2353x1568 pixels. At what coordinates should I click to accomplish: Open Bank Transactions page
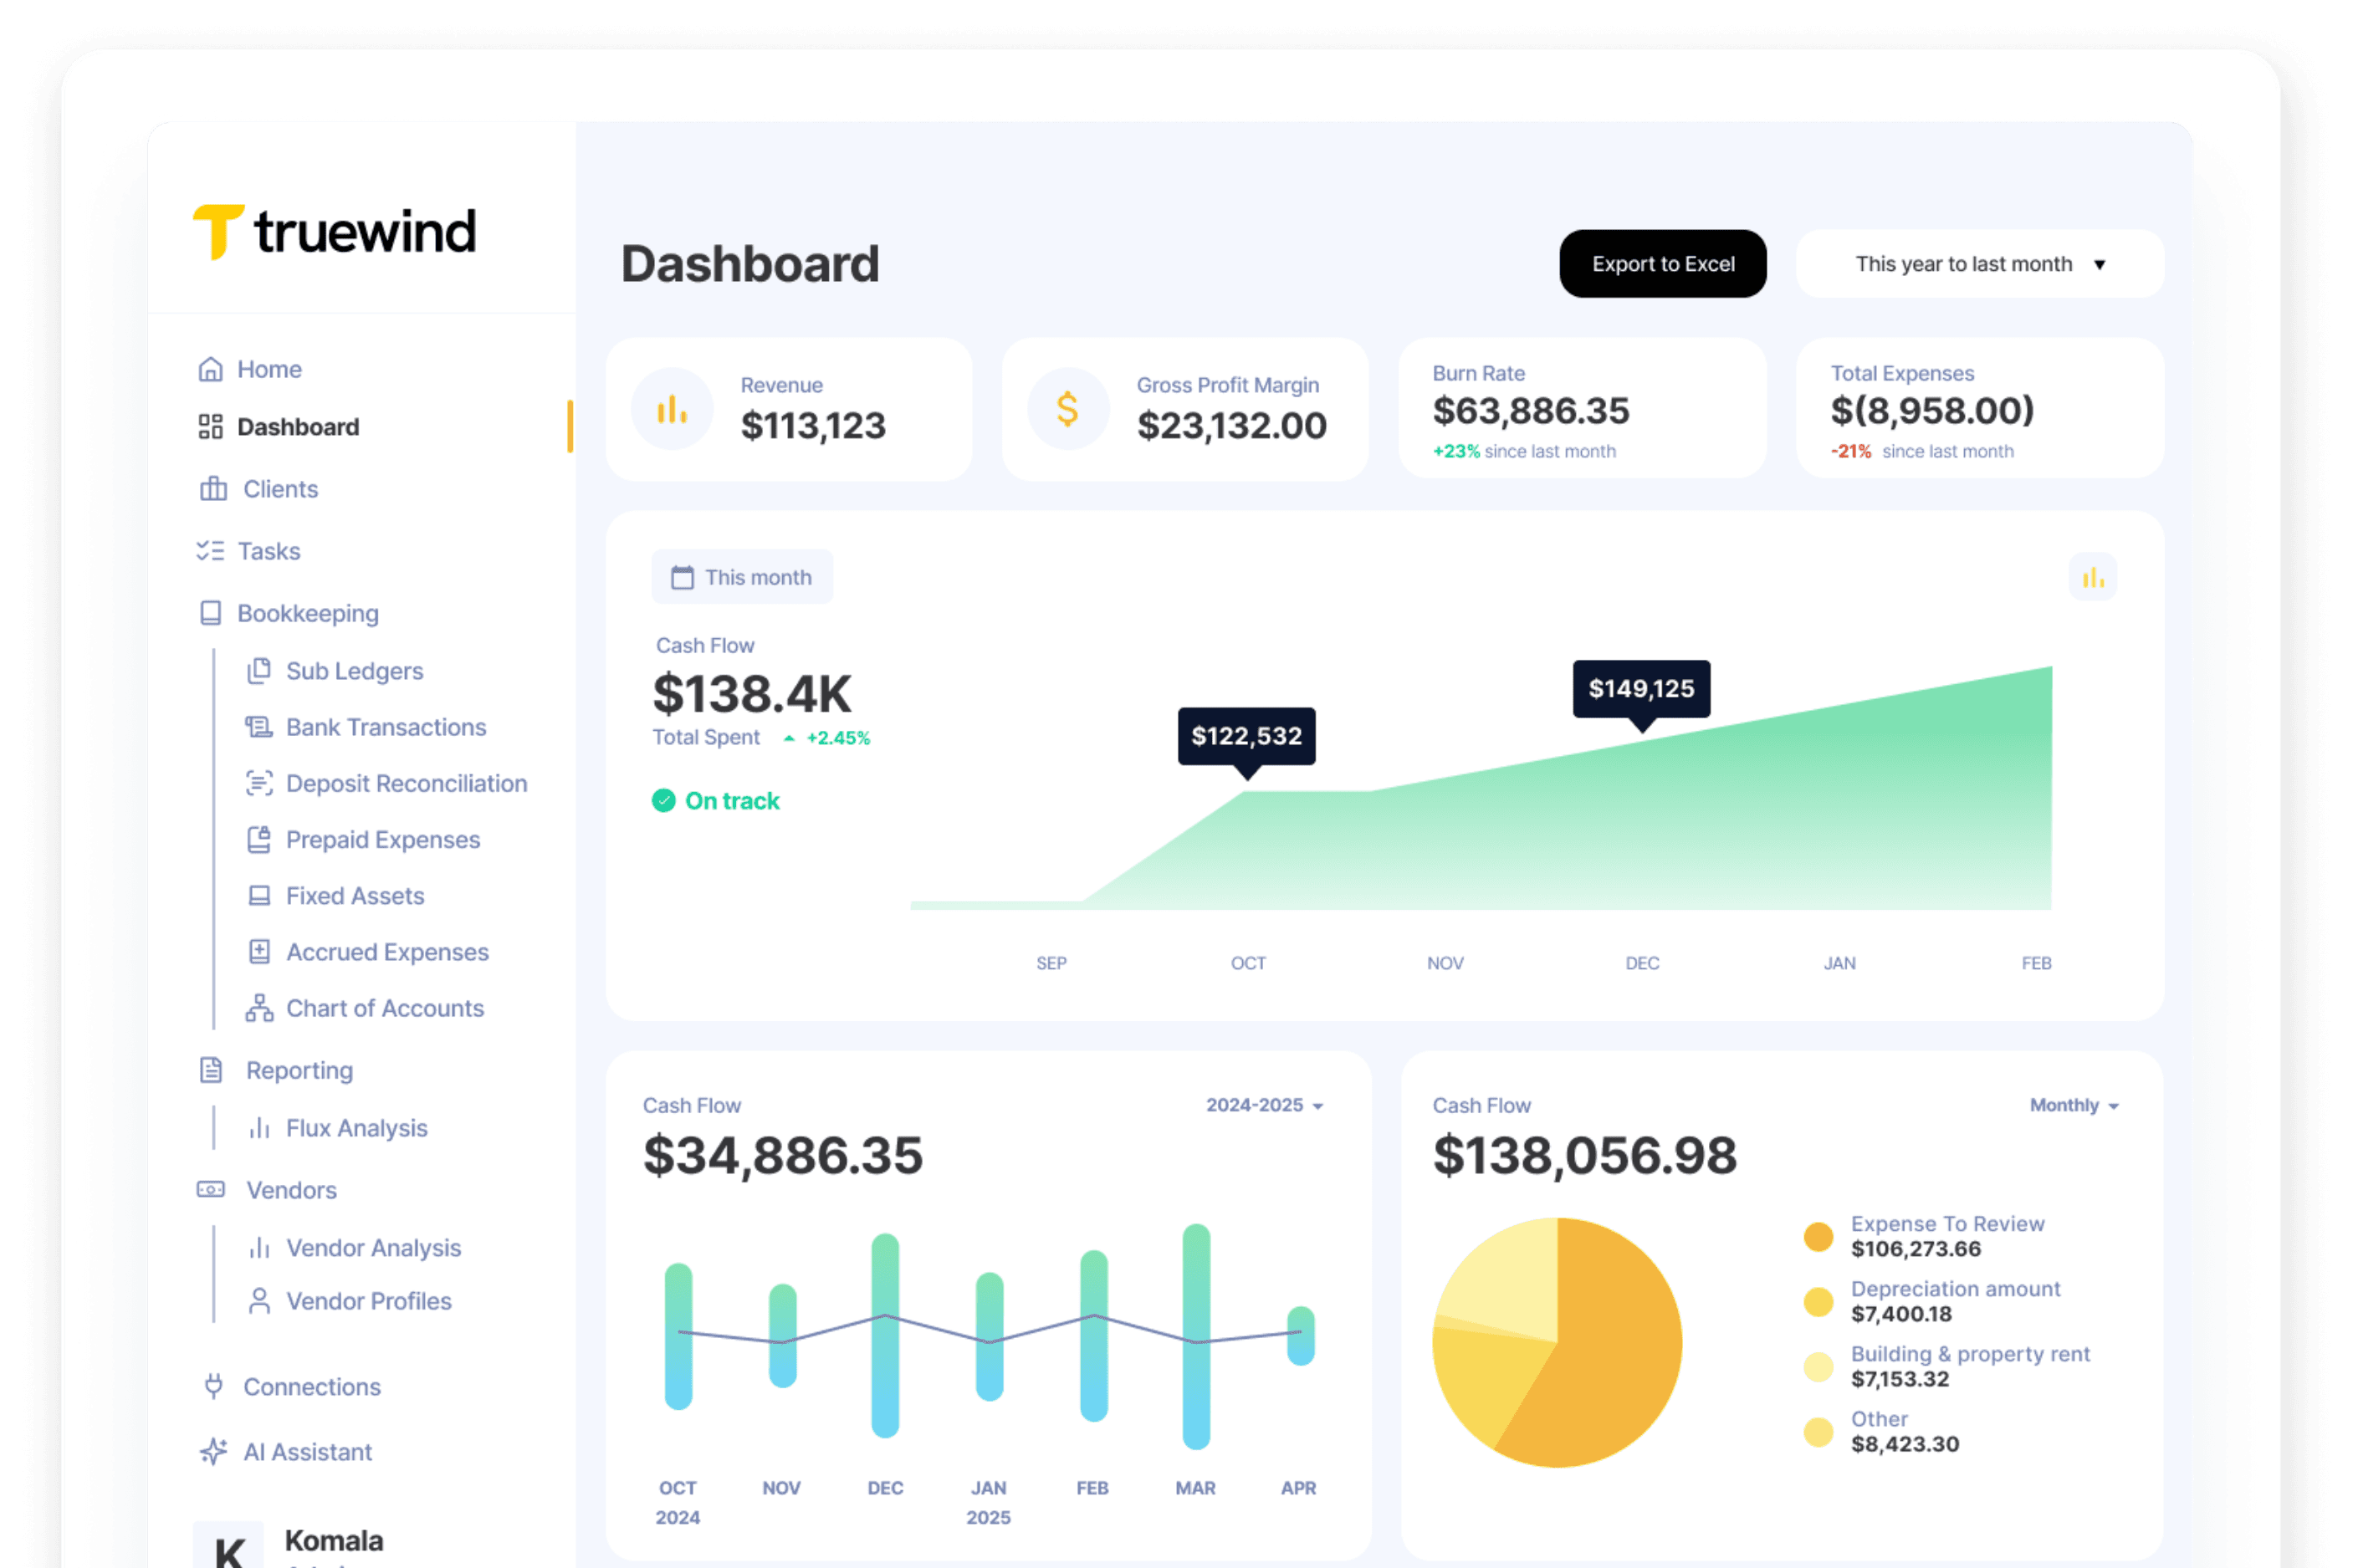coord(386,727)
